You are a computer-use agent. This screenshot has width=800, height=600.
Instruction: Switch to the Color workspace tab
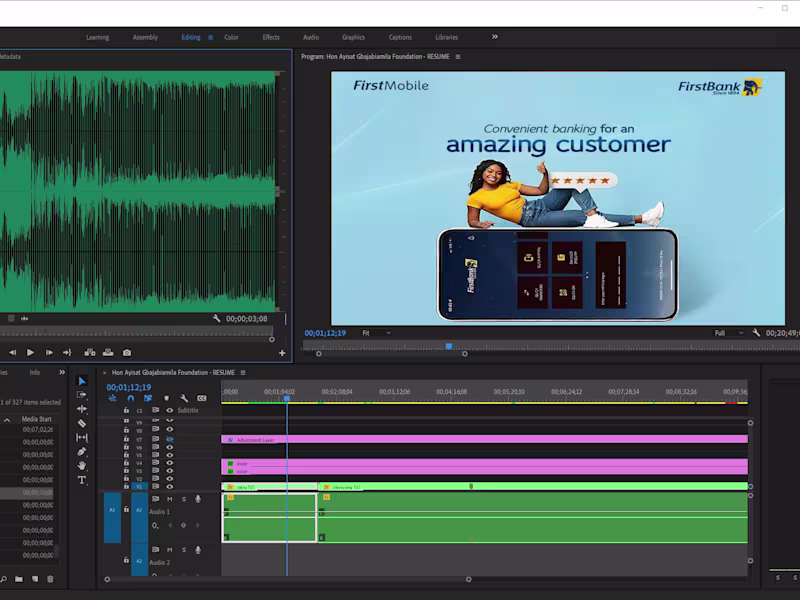click(231, 37)
